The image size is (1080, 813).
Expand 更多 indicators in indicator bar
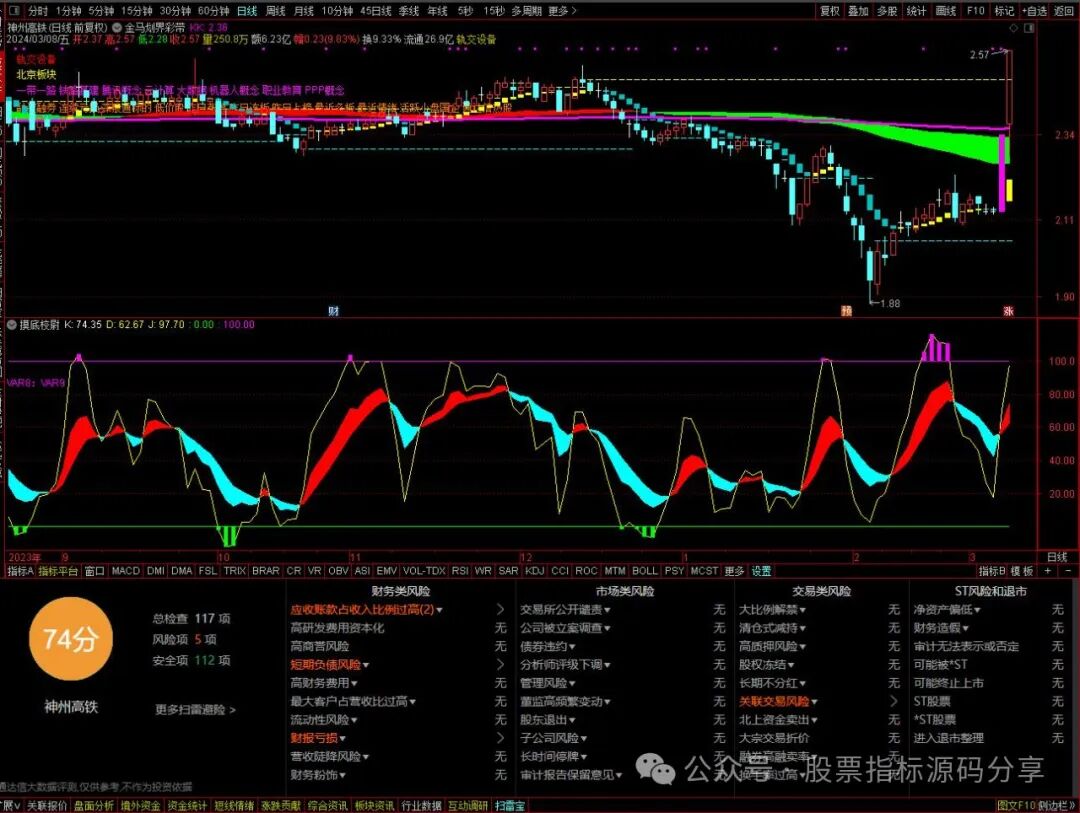coord(734,571)
